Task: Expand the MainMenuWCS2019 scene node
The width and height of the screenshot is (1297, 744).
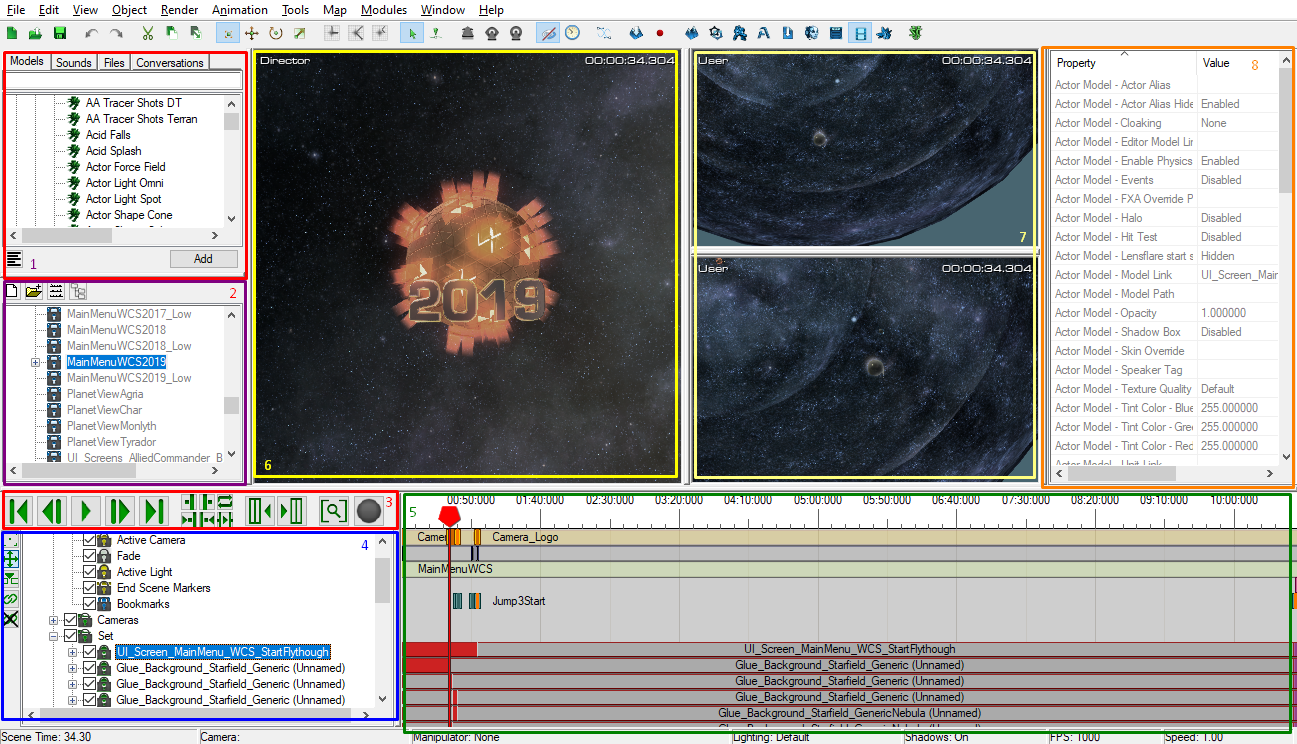Action: coord(36,362)
